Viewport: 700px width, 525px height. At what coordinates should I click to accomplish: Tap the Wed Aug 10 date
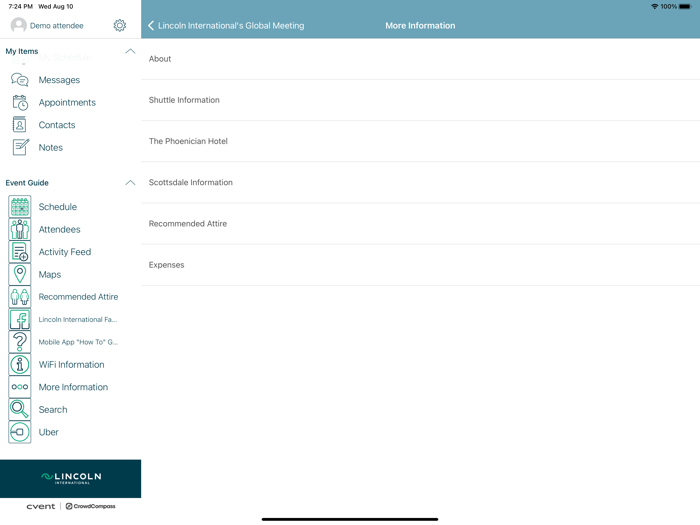click(56, 6)
